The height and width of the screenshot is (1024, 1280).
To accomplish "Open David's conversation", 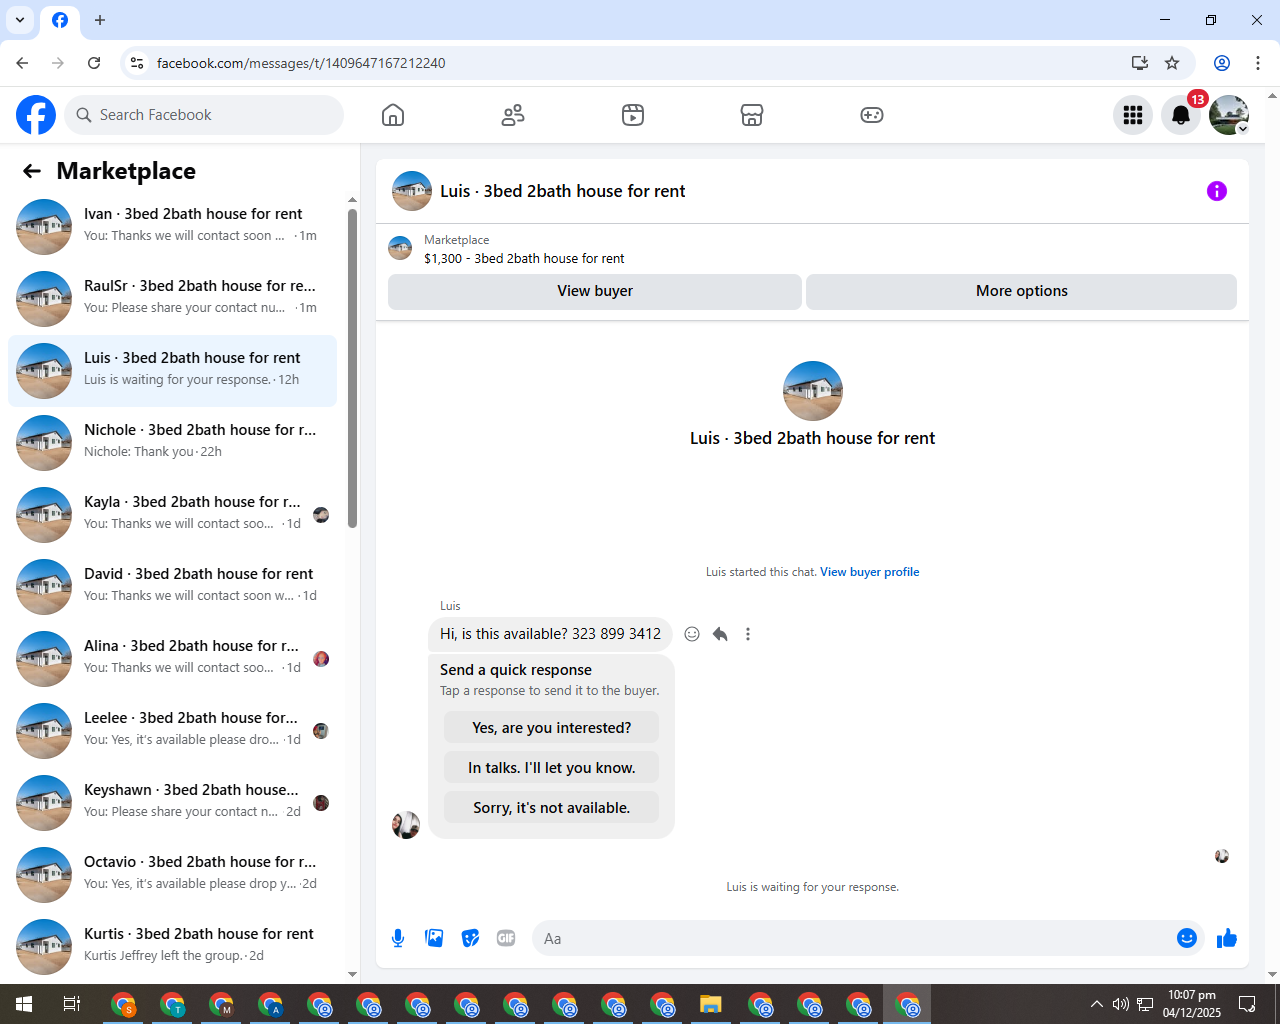I will 172,586.
